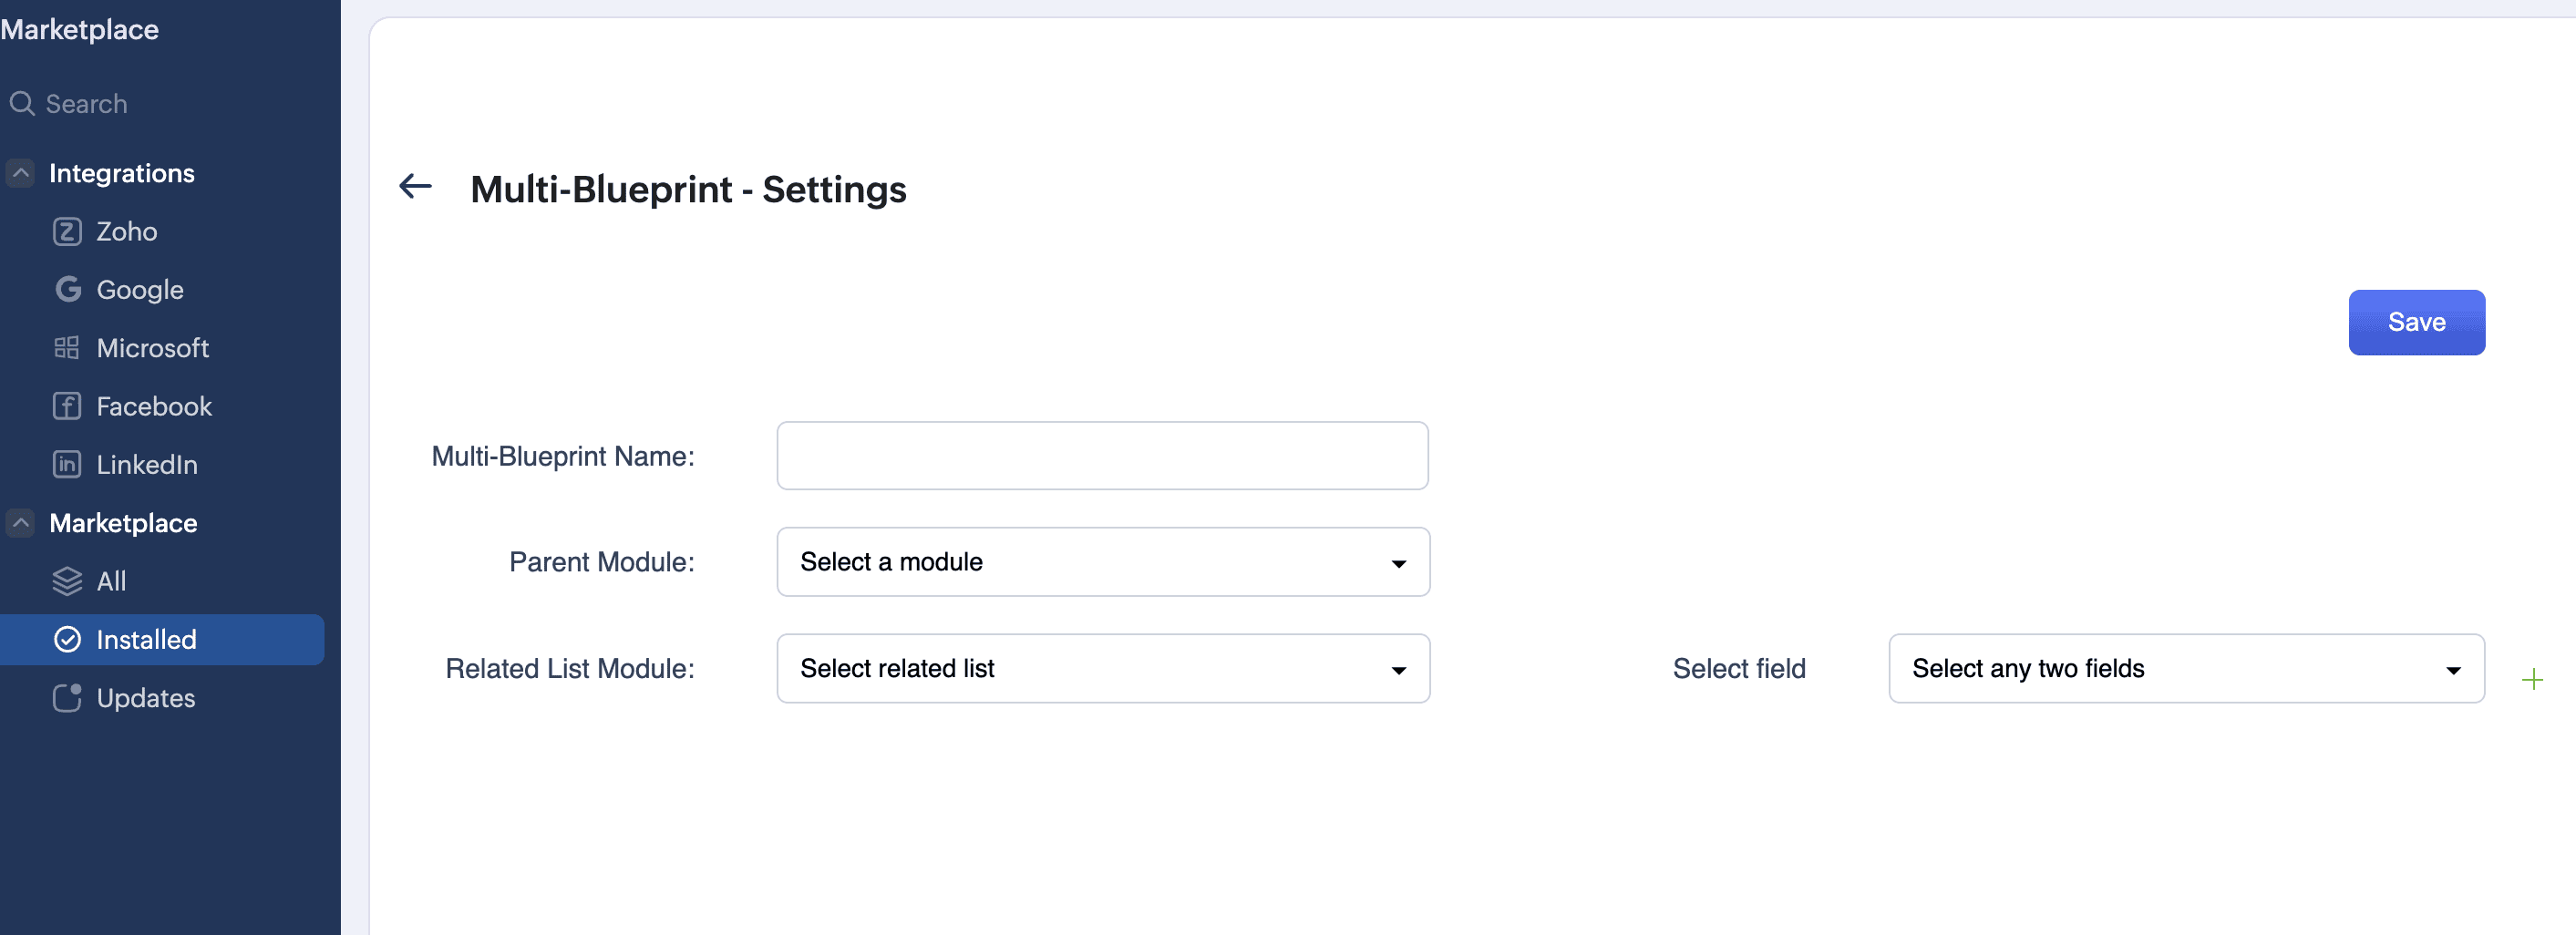Click the back arrow beside Multi-Blueprint Settings

pos(415,186)
